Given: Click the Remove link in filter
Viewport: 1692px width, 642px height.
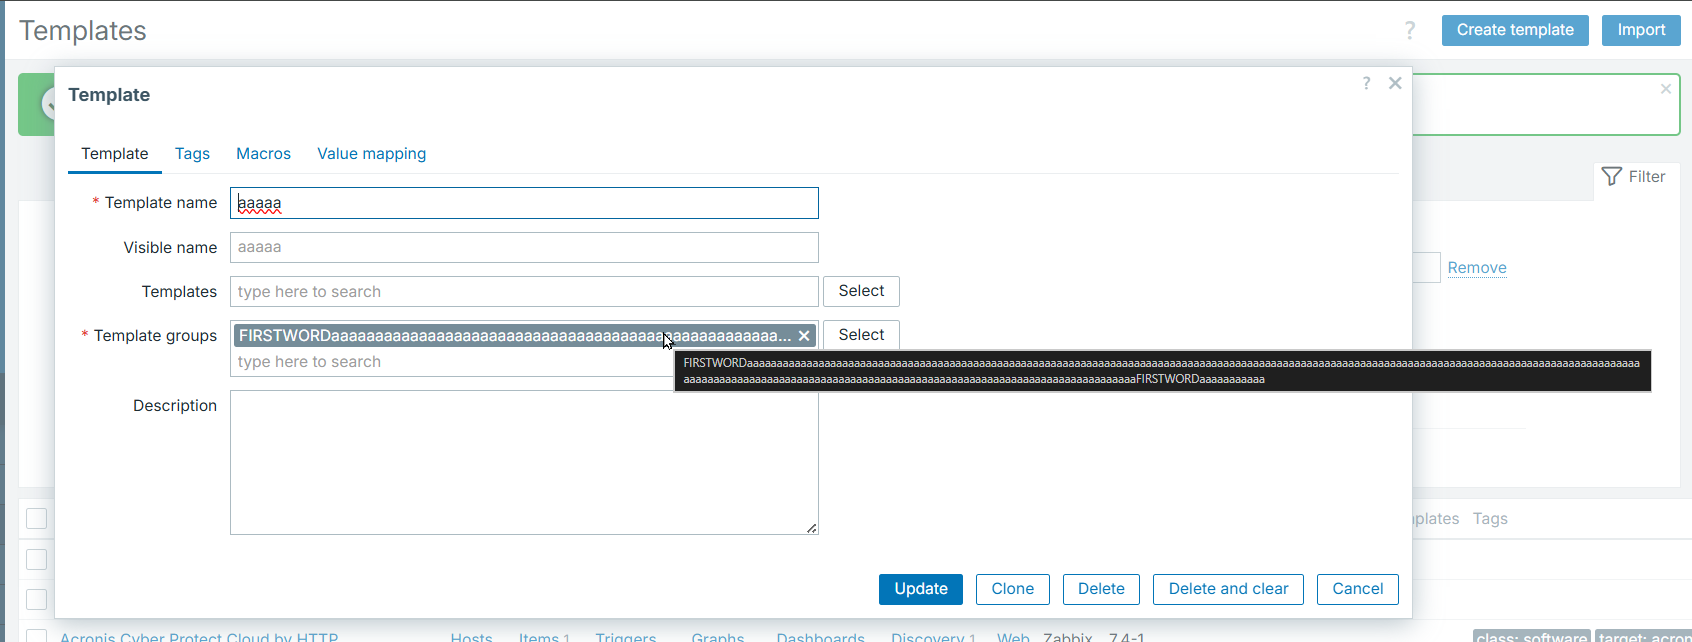Looking at the screenshot, I should tap(1476, 268).
